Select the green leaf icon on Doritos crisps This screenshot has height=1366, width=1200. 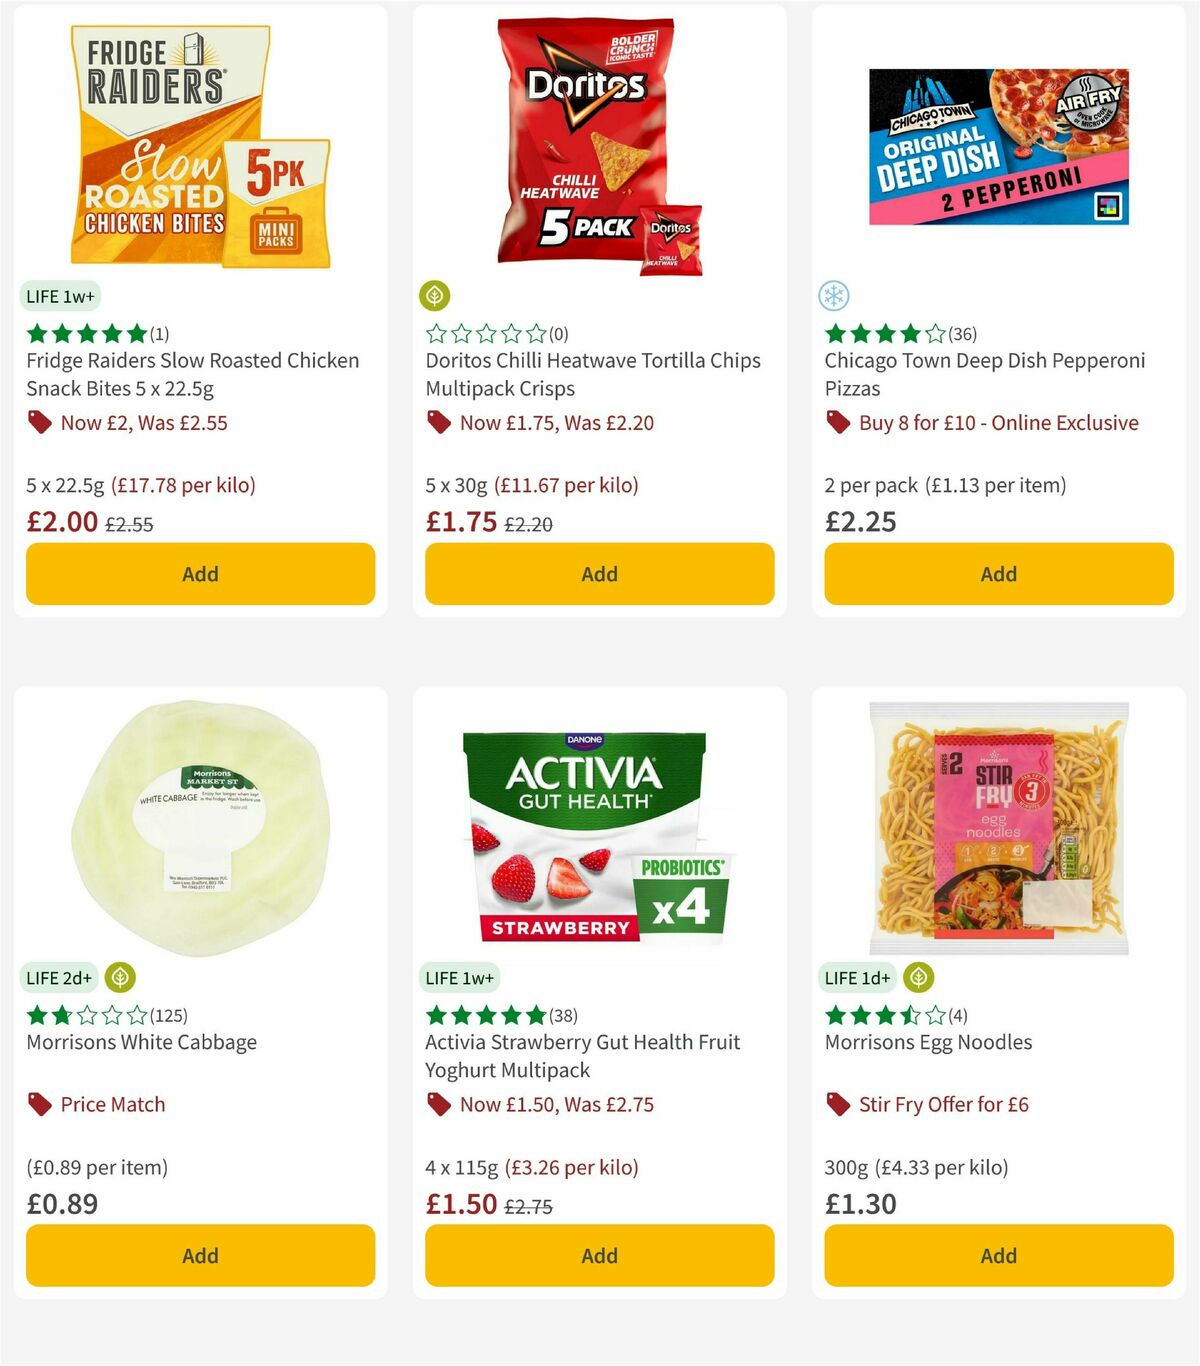pos(435,296)
